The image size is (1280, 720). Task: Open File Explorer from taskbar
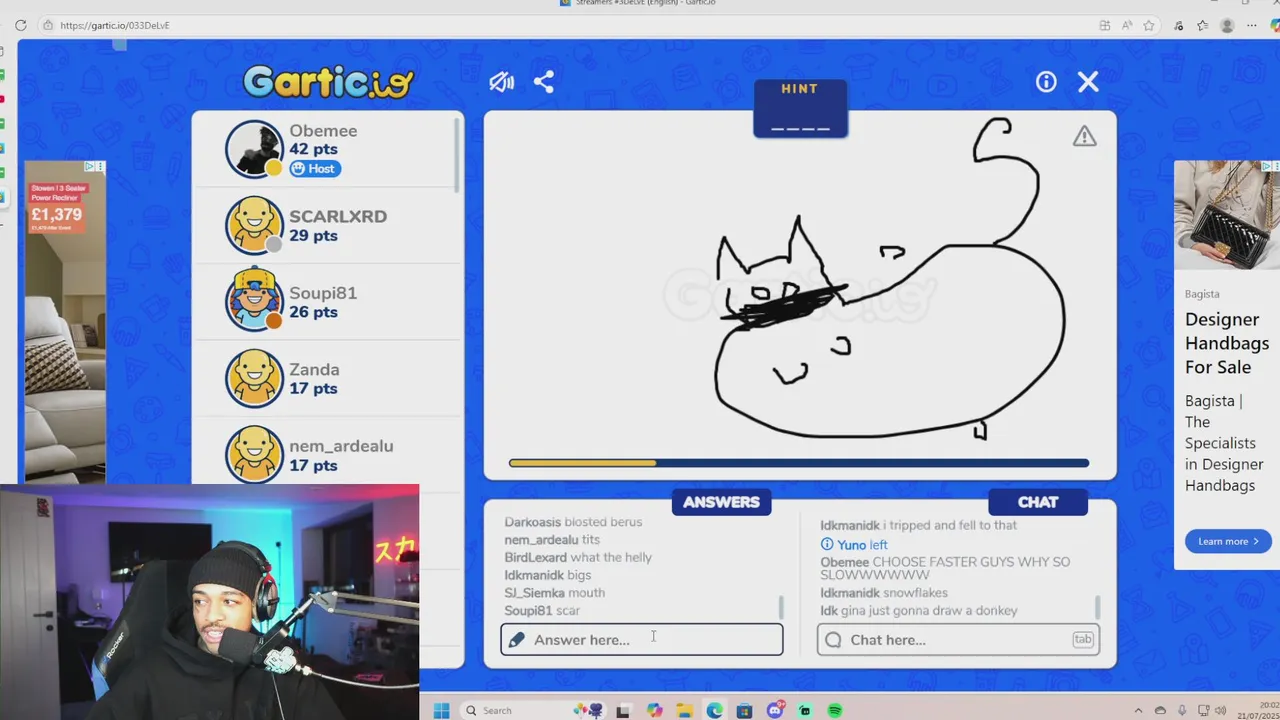pyautogui.click(x=685, y=710)
